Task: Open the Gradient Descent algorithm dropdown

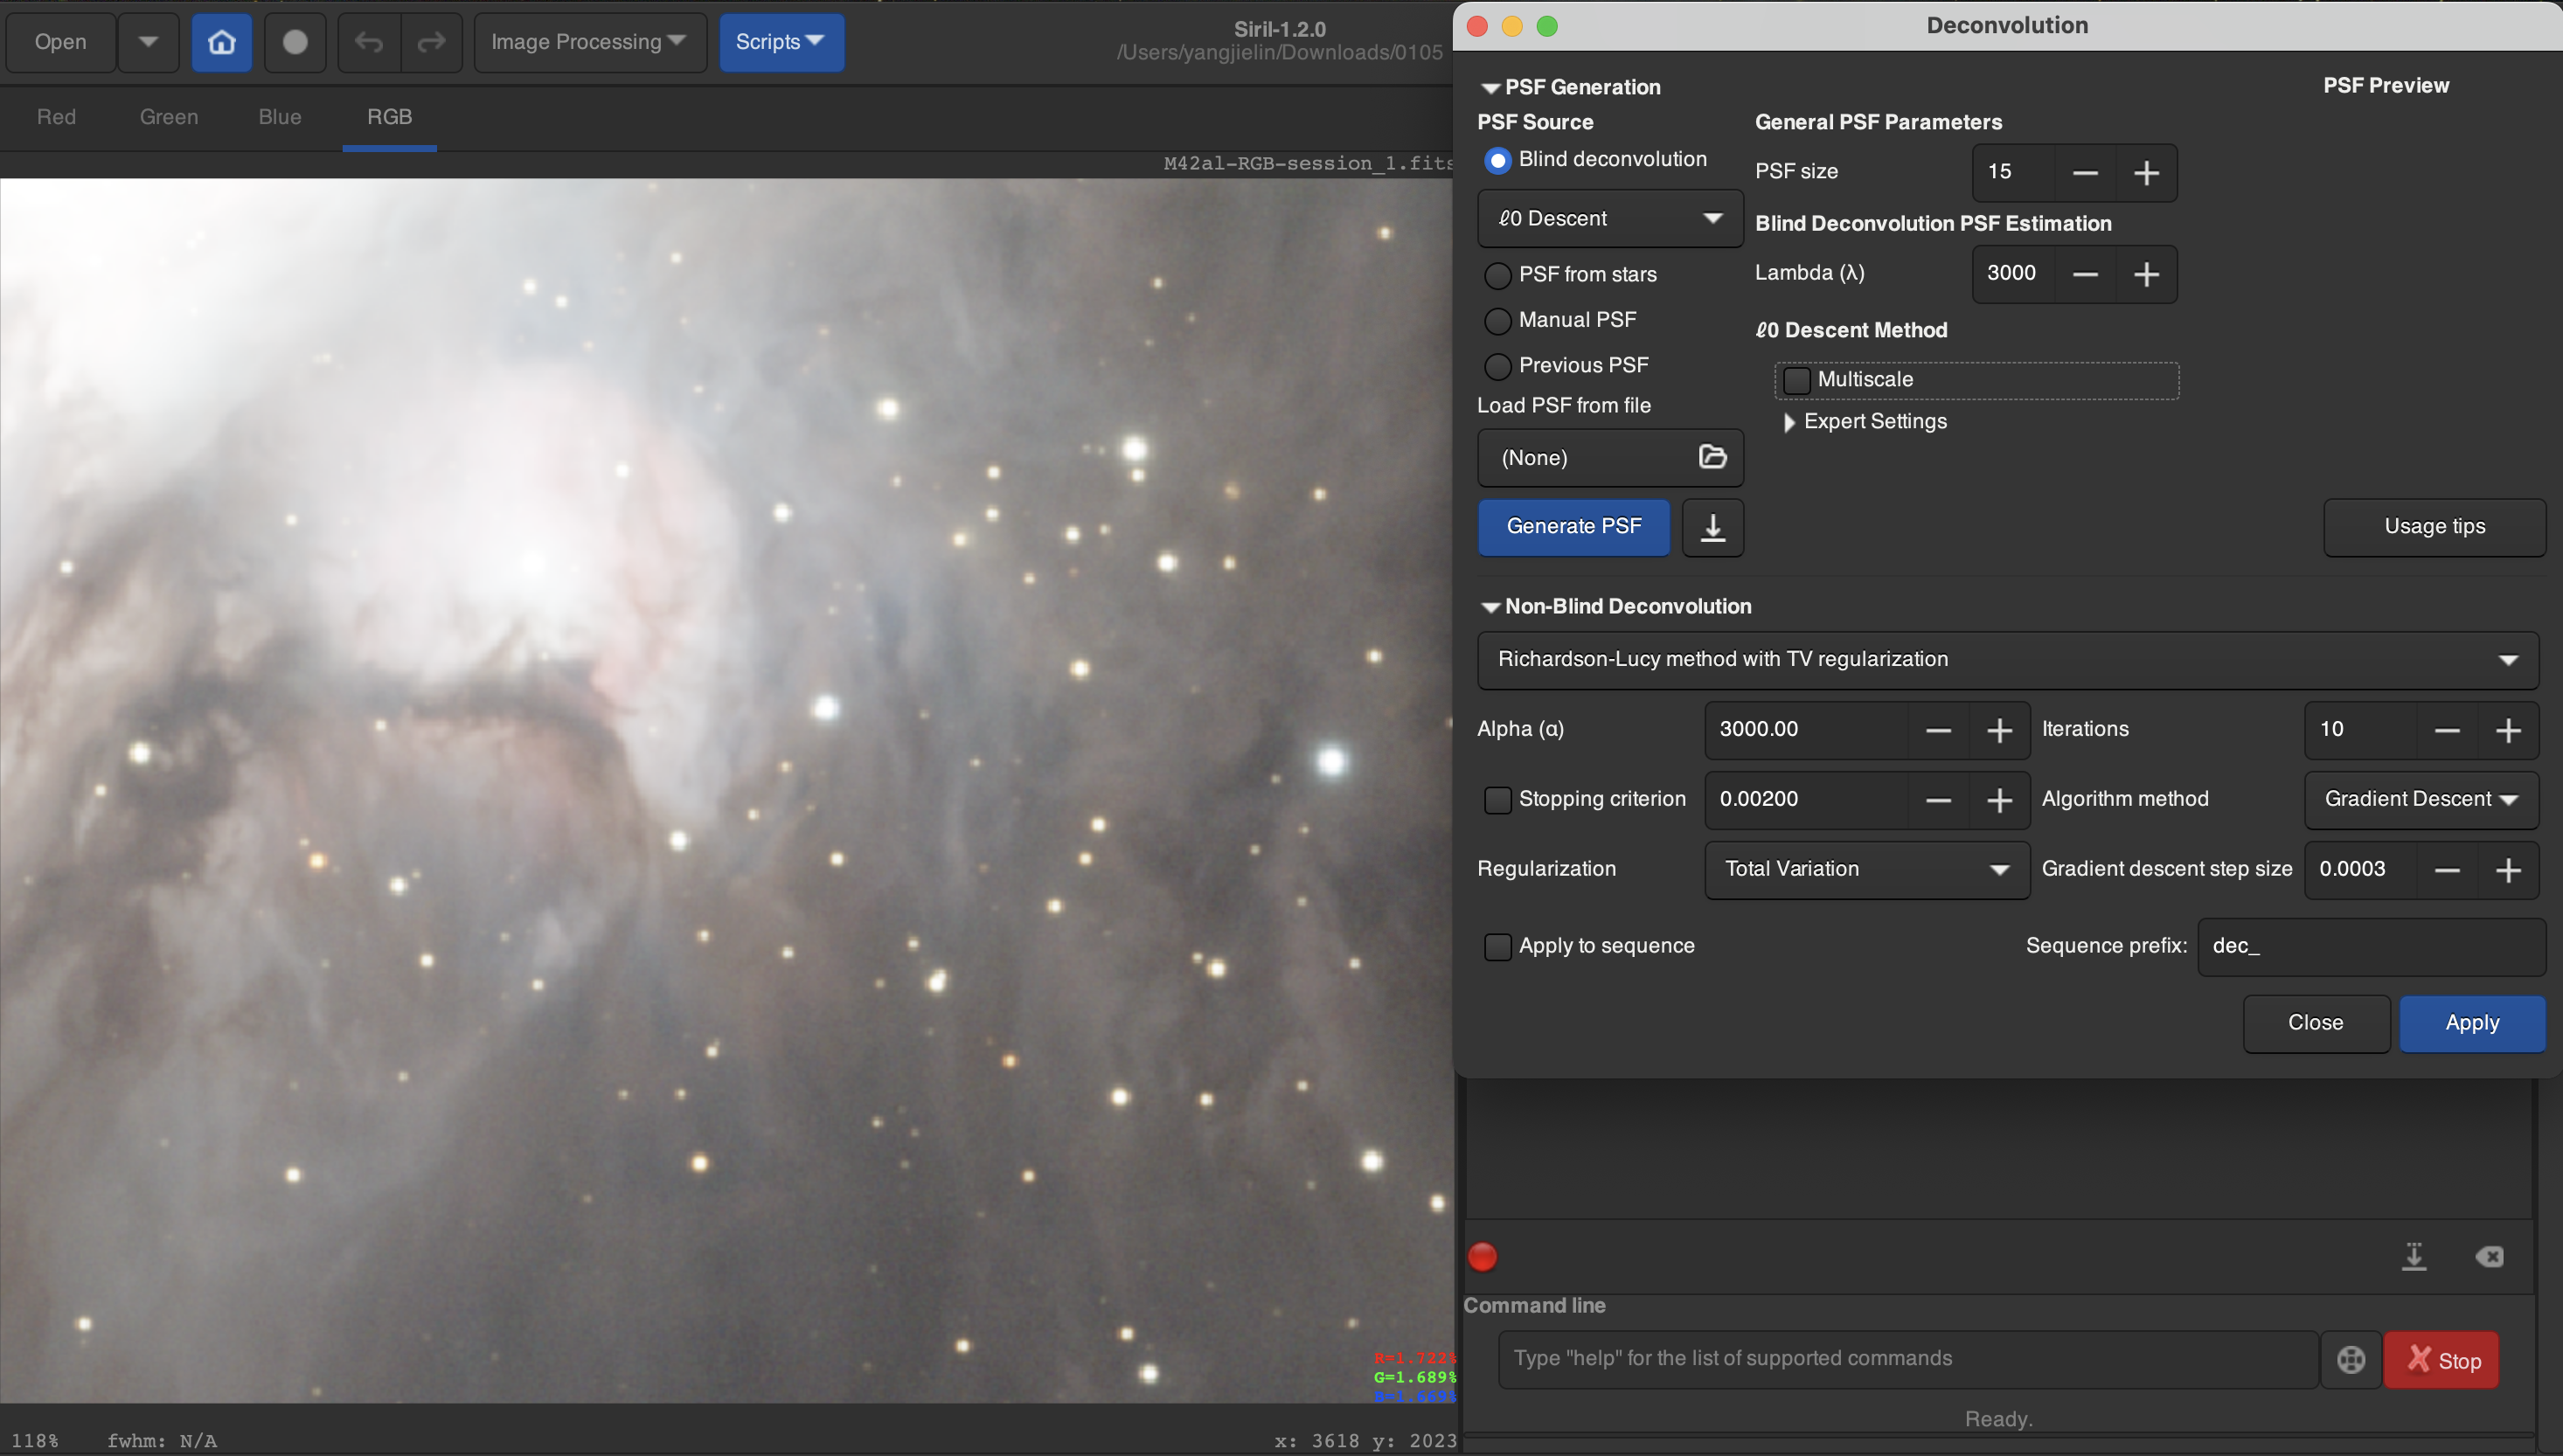Action: coord(2420,799)
